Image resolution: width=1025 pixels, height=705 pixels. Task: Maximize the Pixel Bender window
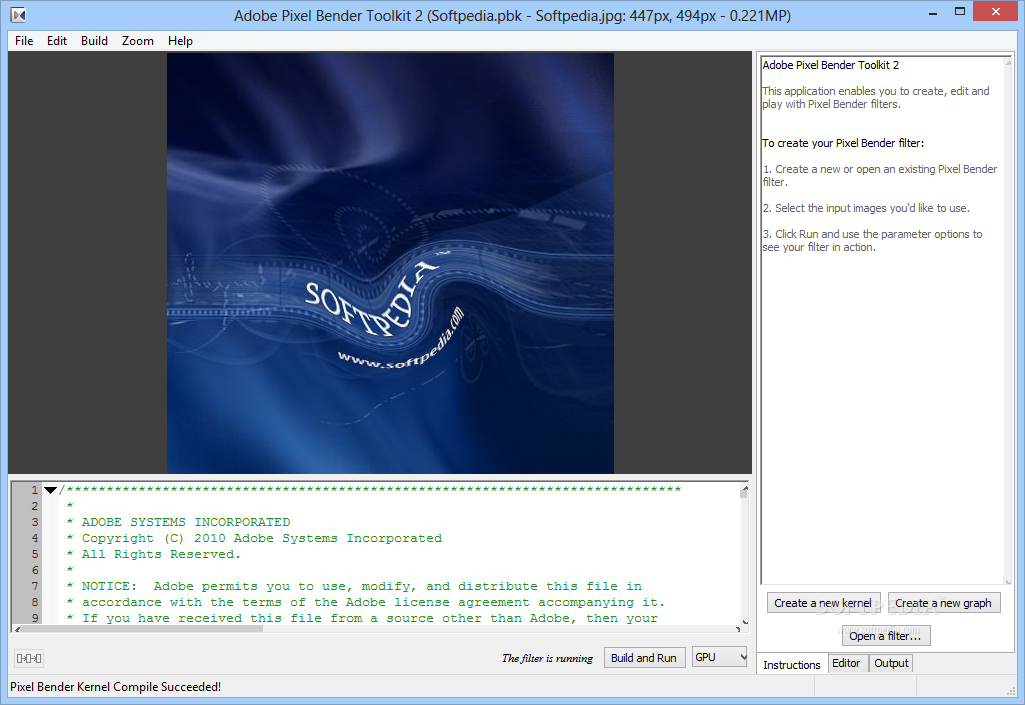pos(960,11)
